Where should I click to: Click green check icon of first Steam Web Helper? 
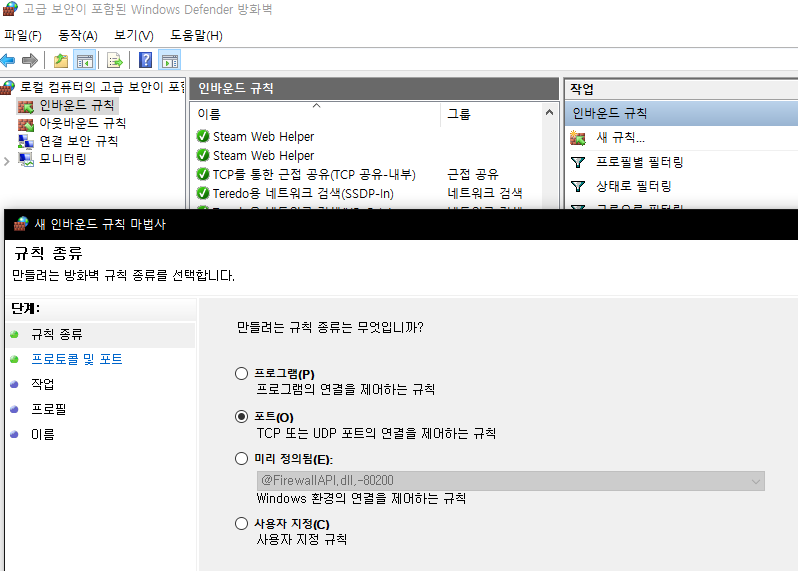203,136
